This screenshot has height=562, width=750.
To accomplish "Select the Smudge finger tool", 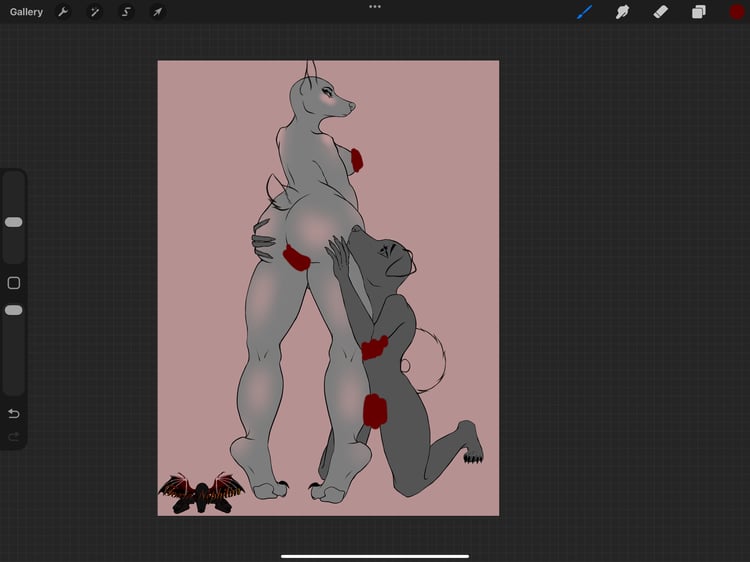I will coord(622,12).
